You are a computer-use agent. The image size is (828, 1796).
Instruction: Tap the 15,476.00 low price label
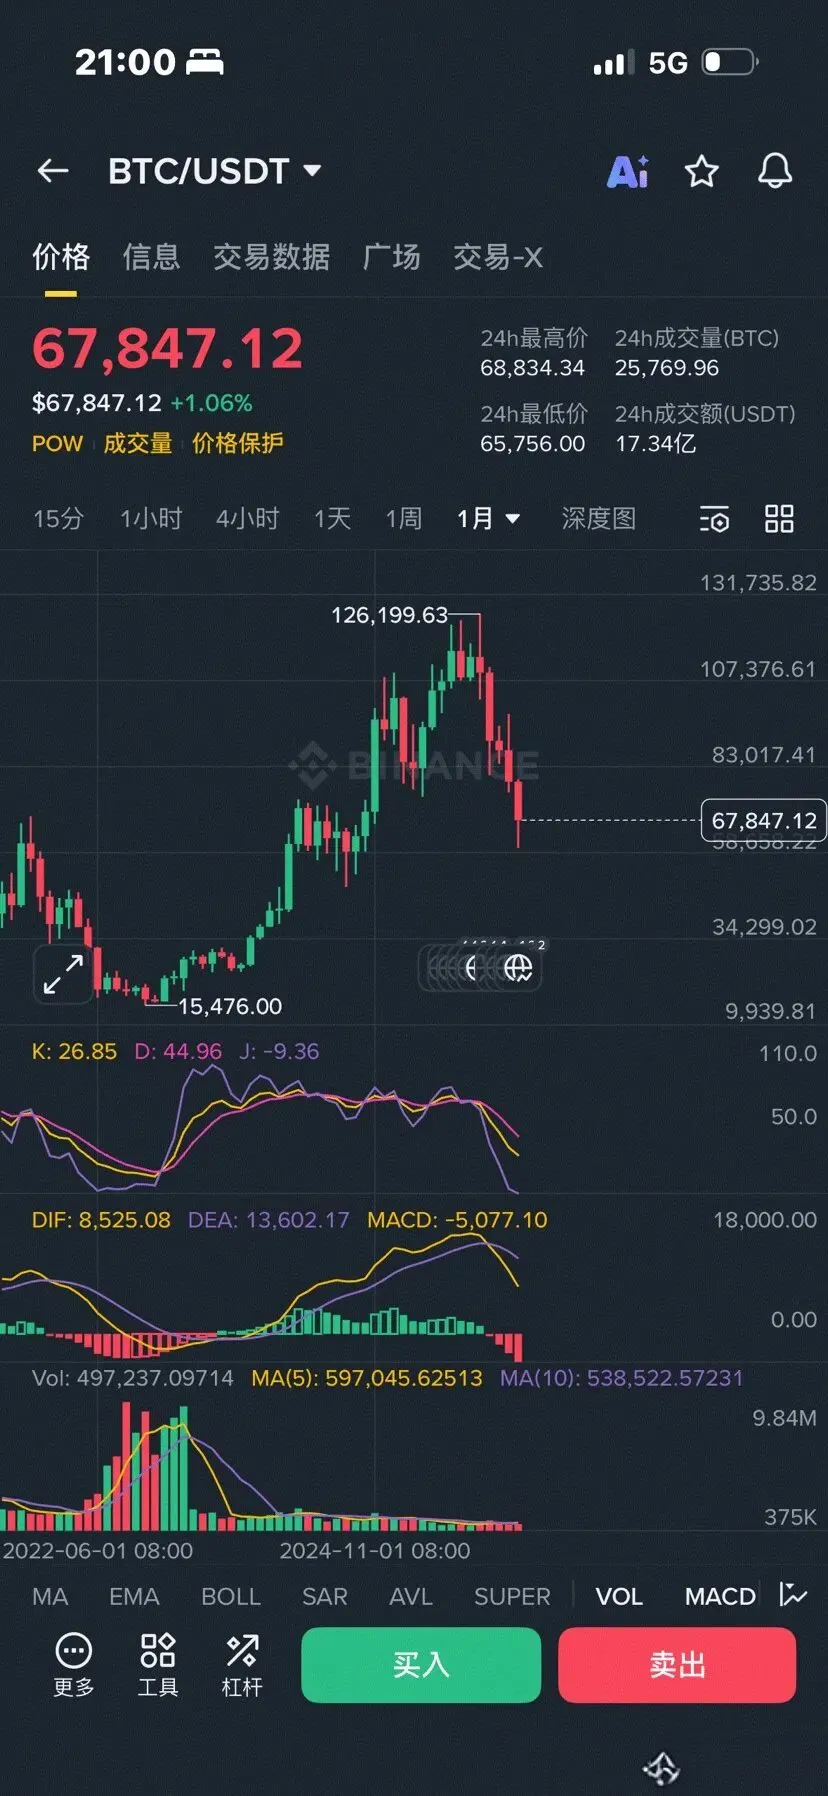tap(230, 1006)
